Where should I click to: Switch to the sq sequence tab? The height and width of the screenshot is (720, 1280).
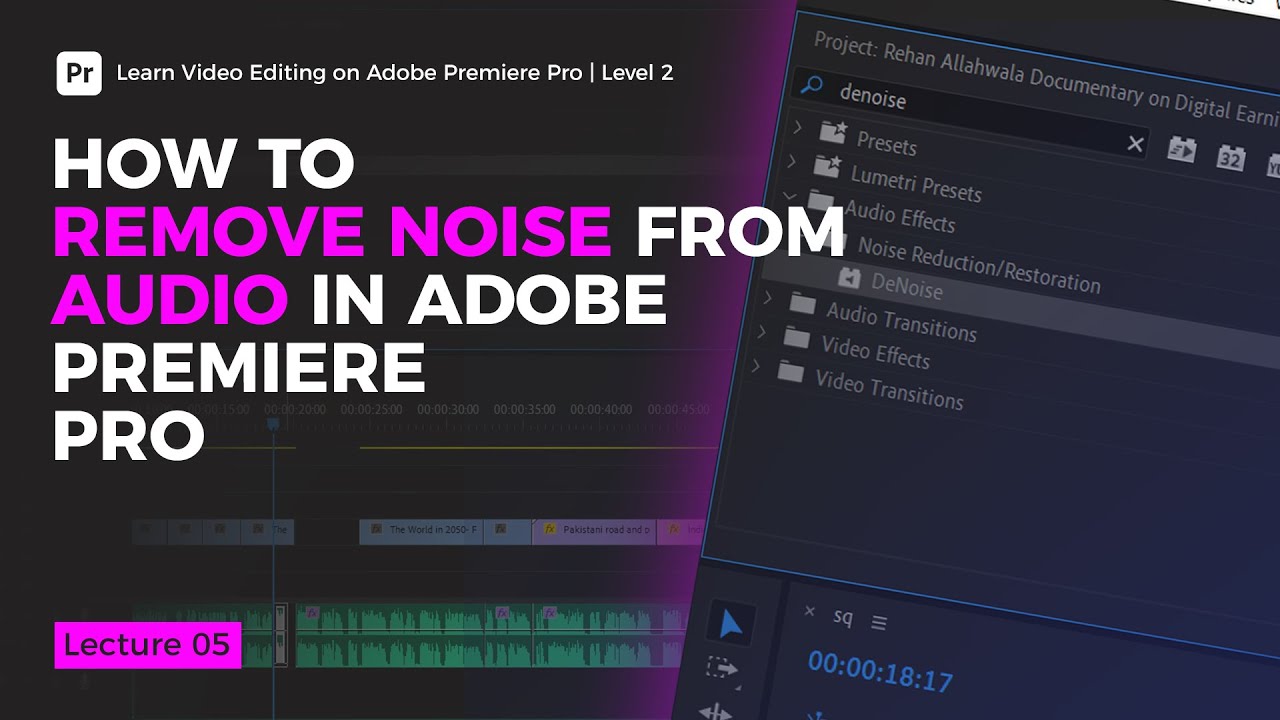(843, 617)
